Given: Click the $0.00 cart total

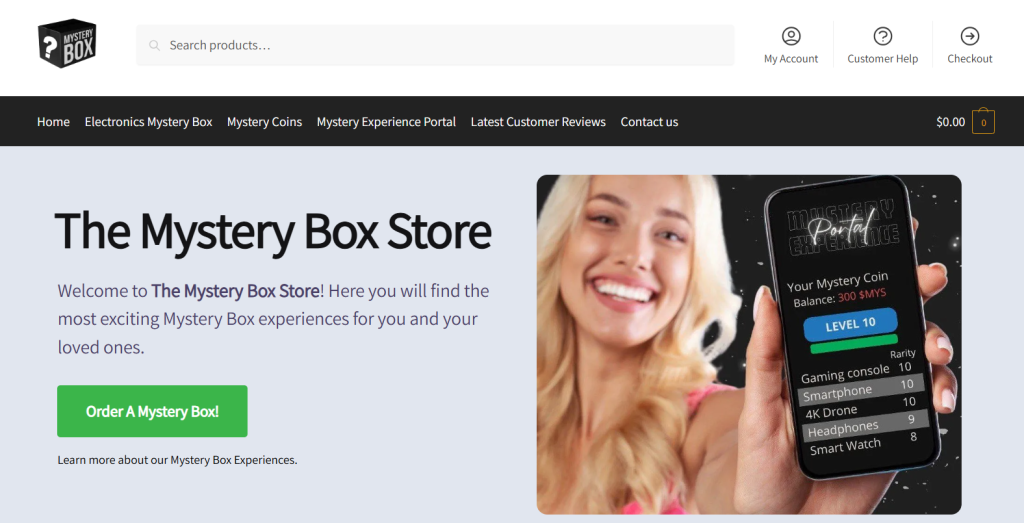Looking at the screenshot, I should tap(950, 121).
